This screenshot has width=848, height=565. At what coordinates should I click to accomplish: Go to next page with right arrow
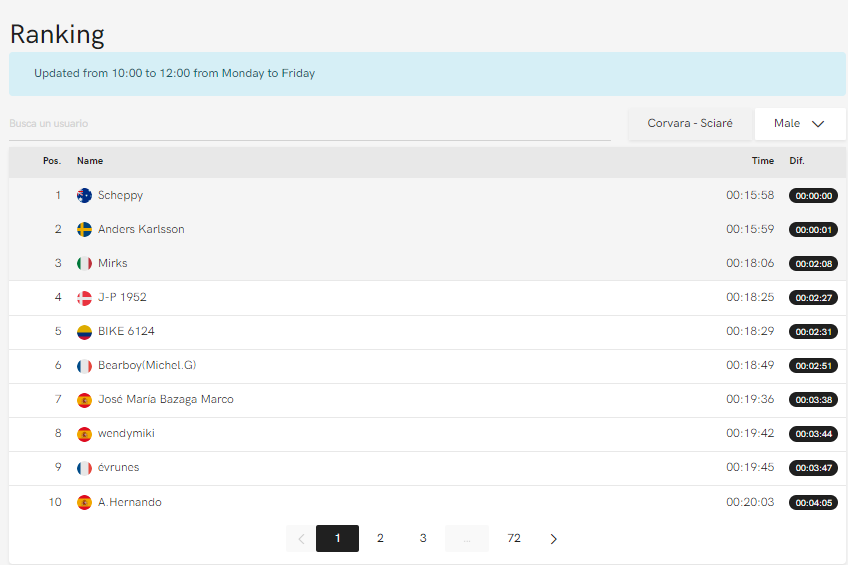pyautogui.click(x=553, y=539)
